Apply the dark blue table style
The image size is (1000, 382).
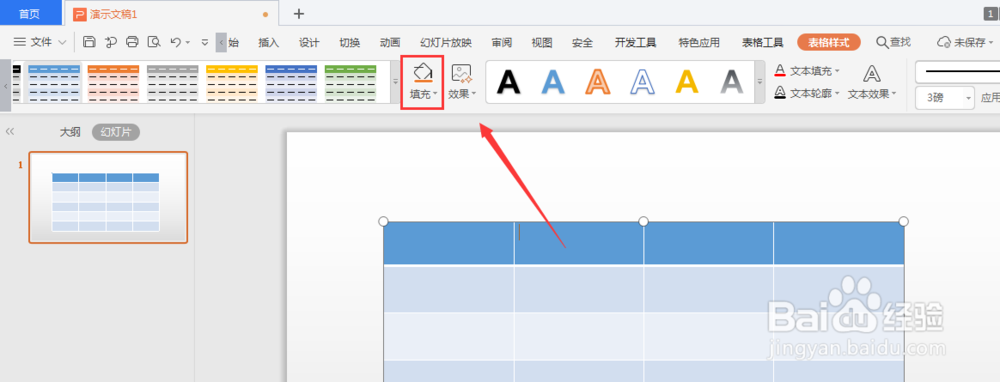tap(291, 83)
